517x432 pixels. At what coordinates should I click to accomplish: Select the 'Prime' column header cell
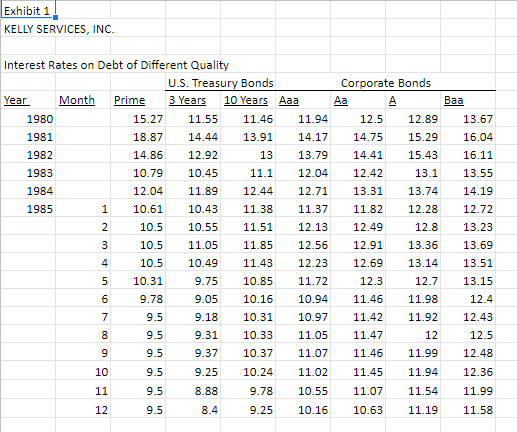pyautogui.click(x=138, y=100)
